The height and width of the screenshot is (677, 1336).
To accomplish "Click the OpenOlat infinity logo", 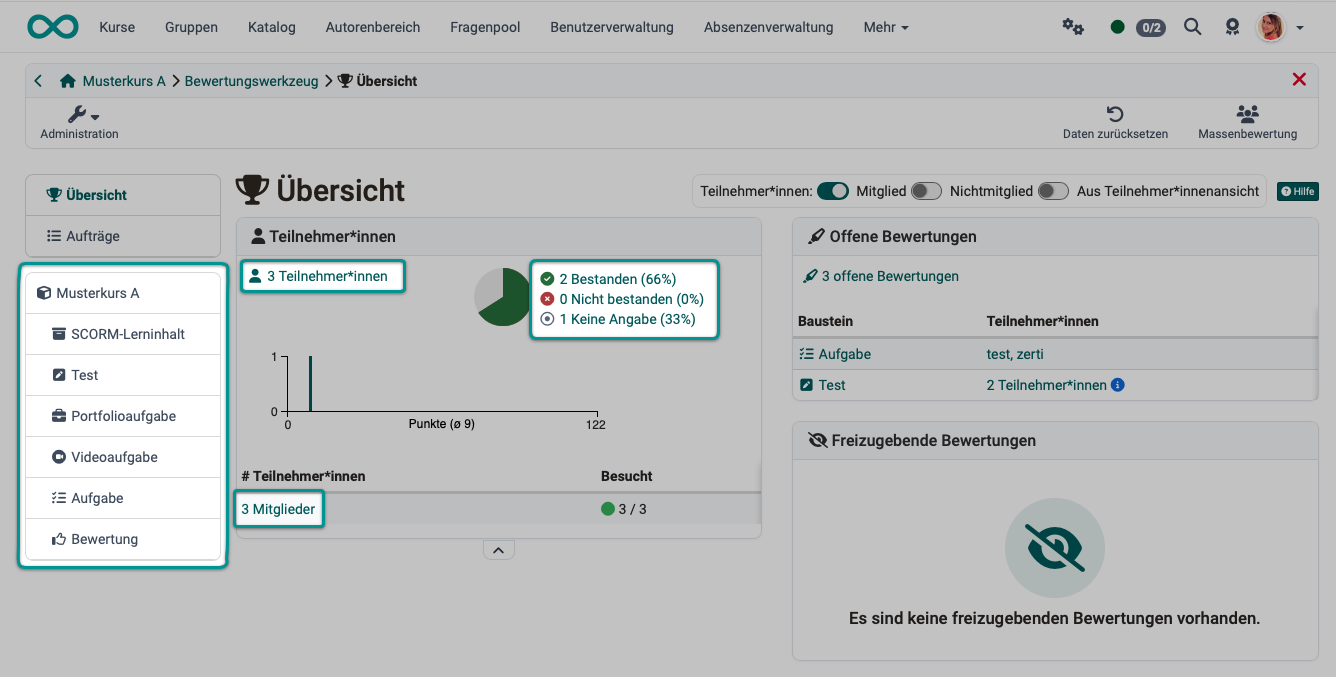I will pyautogui.click(x=52, y=27).
